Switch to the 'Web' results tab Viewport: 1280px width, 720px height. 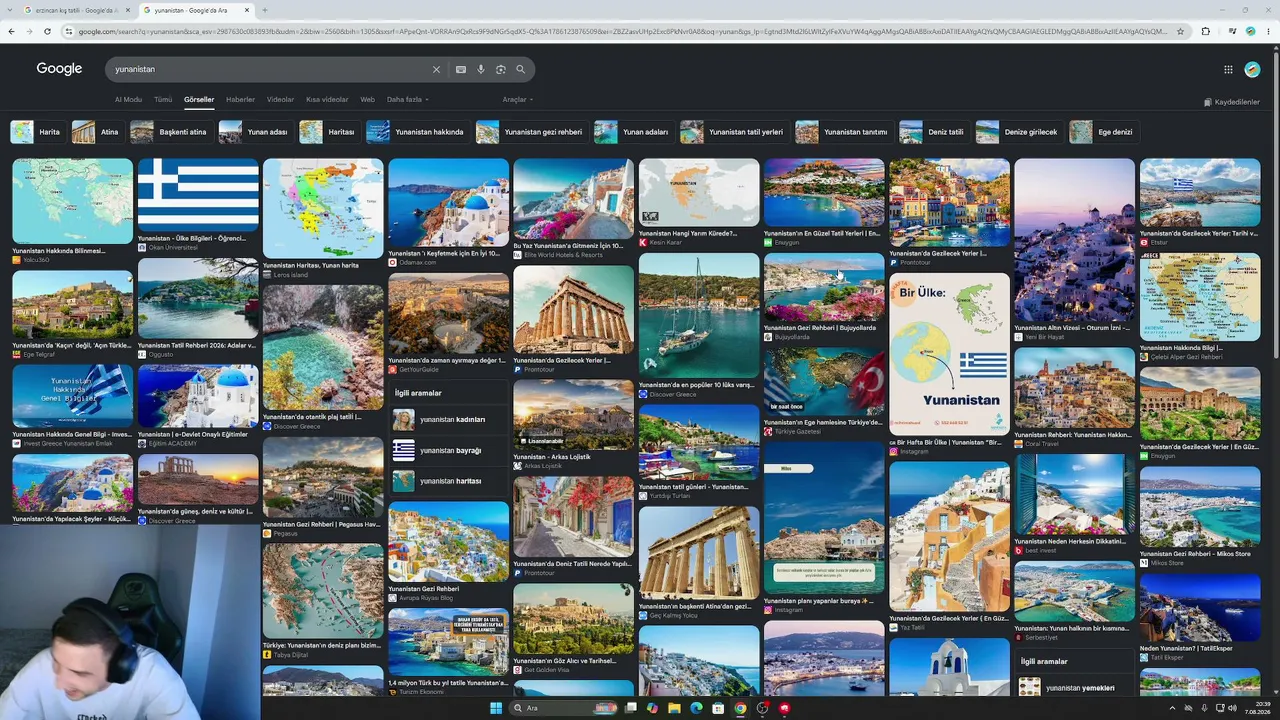pos(367,100)
